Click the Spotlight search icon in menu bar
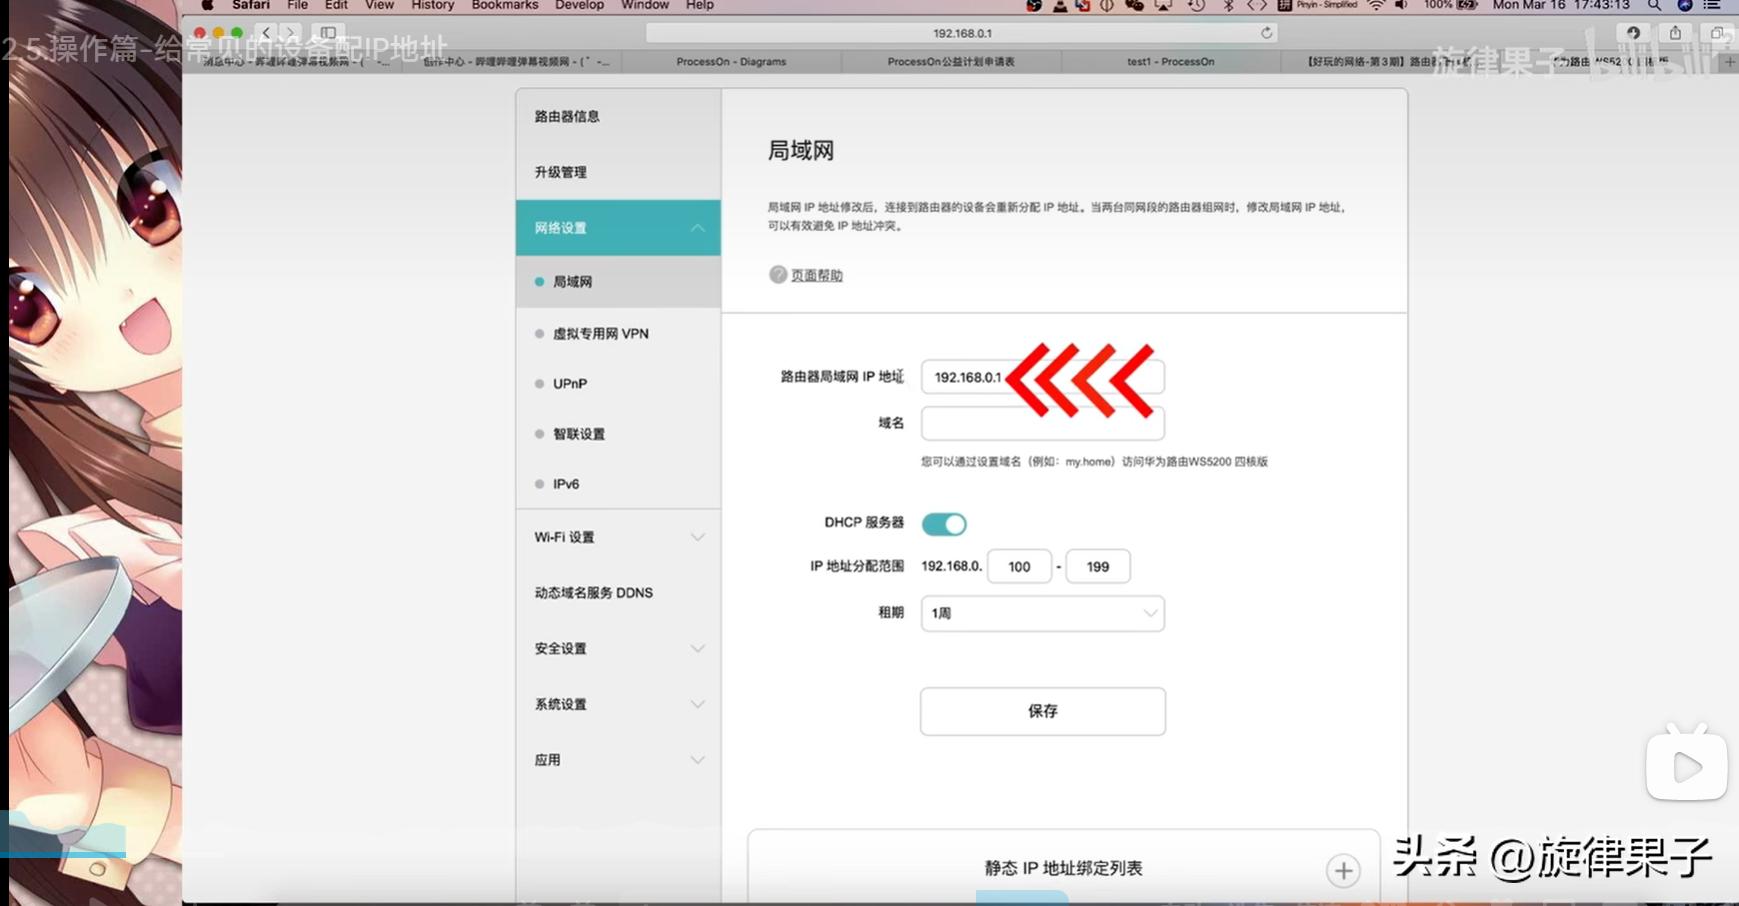1739x906 pixels. point(1654,5)
